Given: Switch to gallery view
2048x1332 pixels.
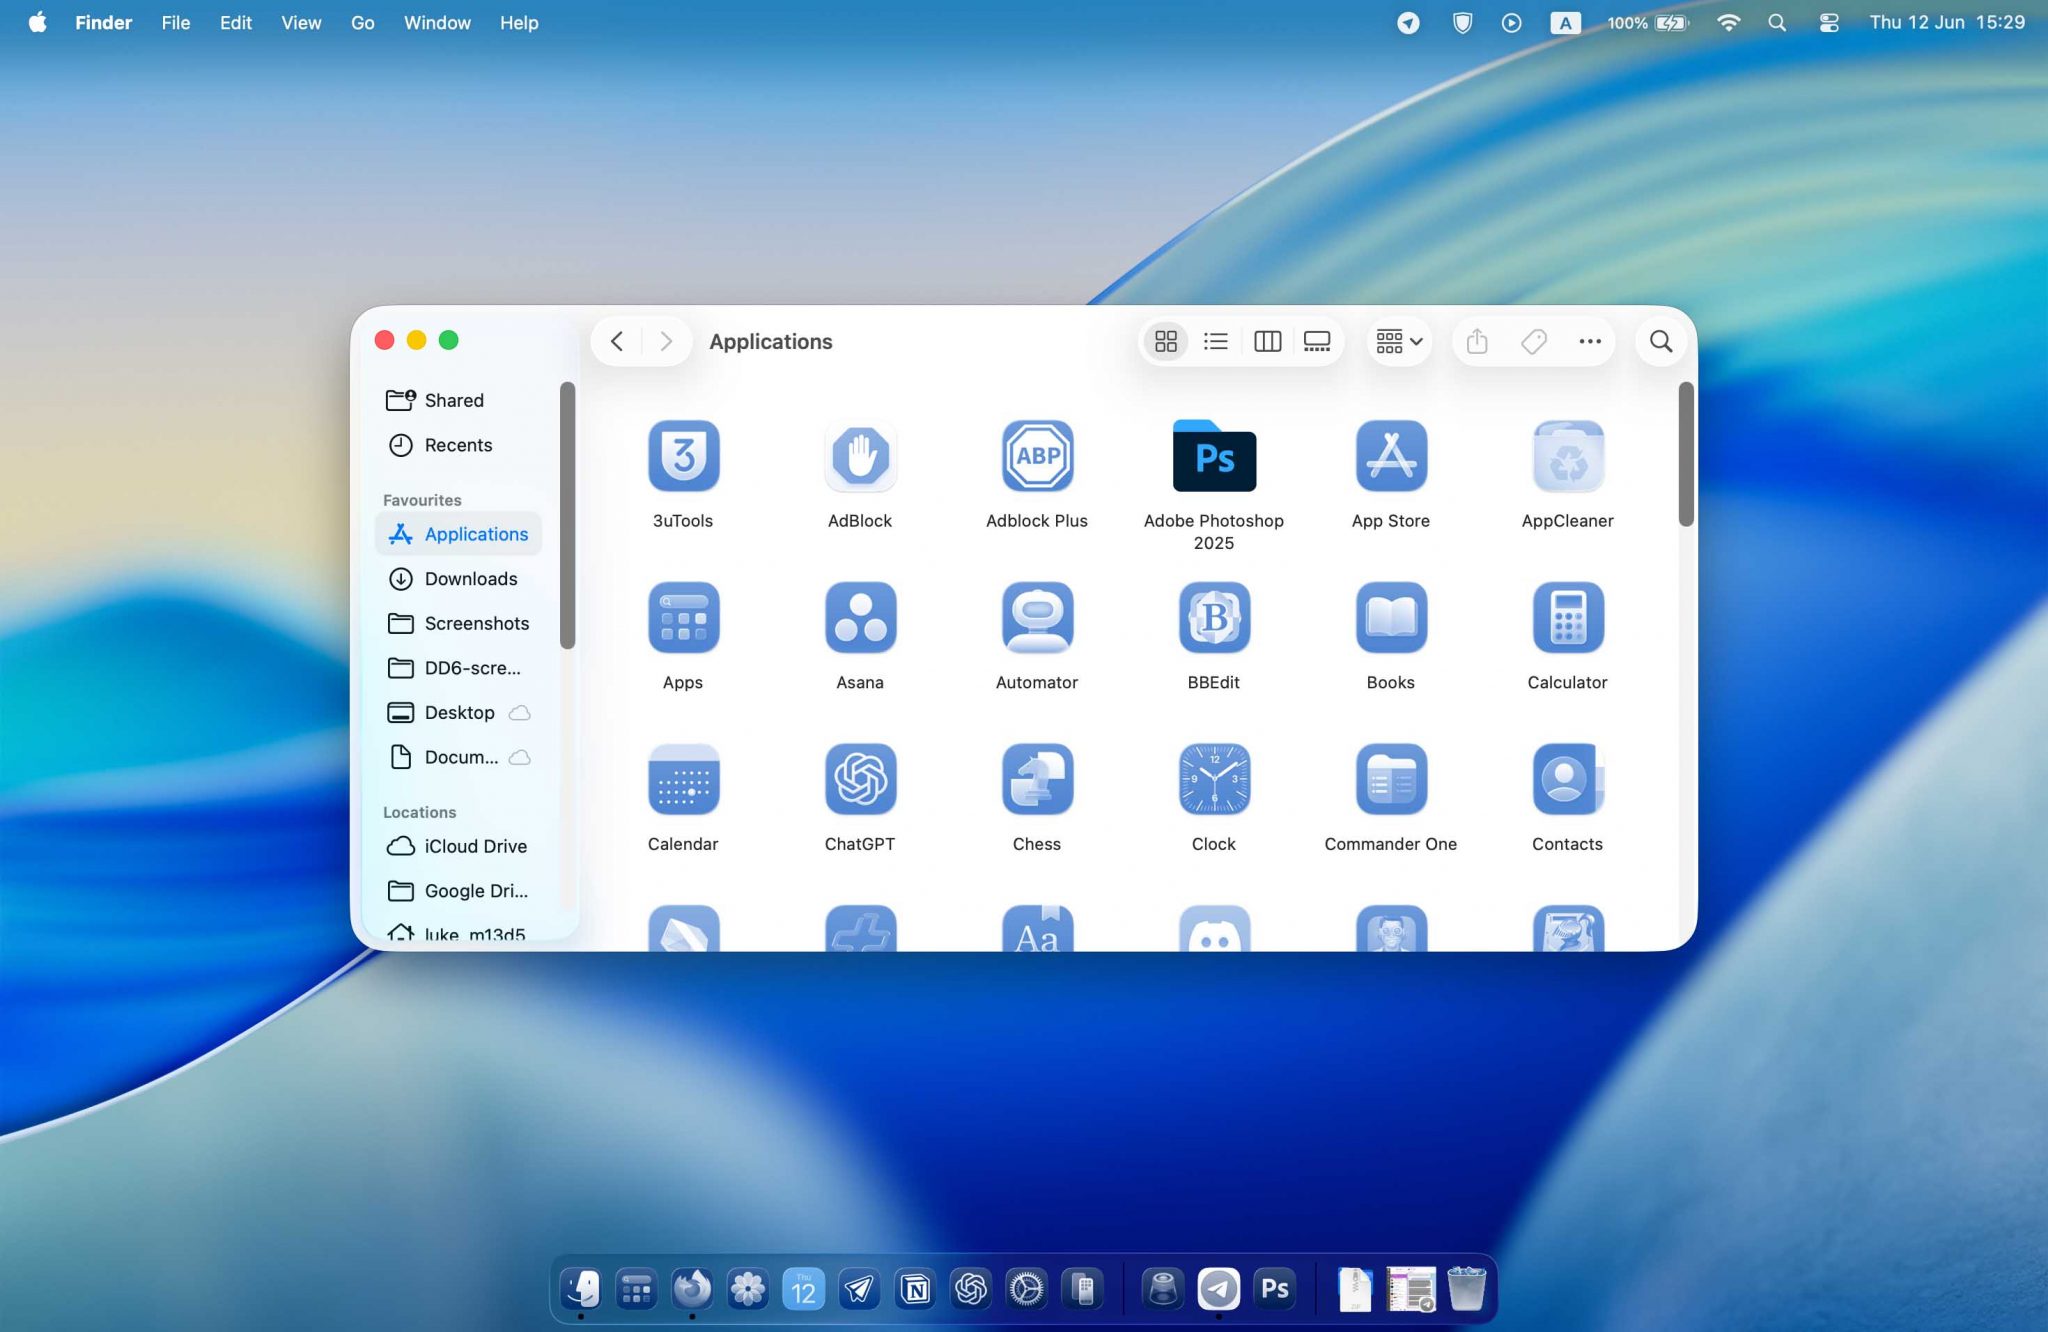Looking at the screenshot, I should pos(1317,341).
